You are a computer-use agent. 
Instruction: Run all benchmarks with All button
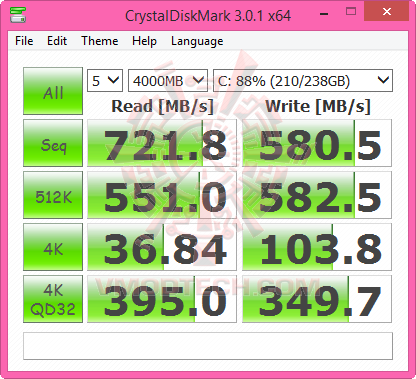(x=53, y=91)
